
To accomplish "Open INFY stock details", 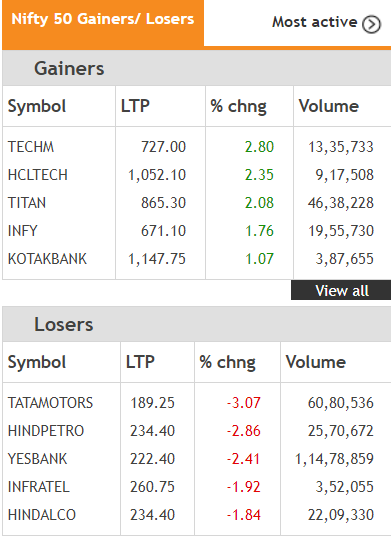I will pos(22,231).
